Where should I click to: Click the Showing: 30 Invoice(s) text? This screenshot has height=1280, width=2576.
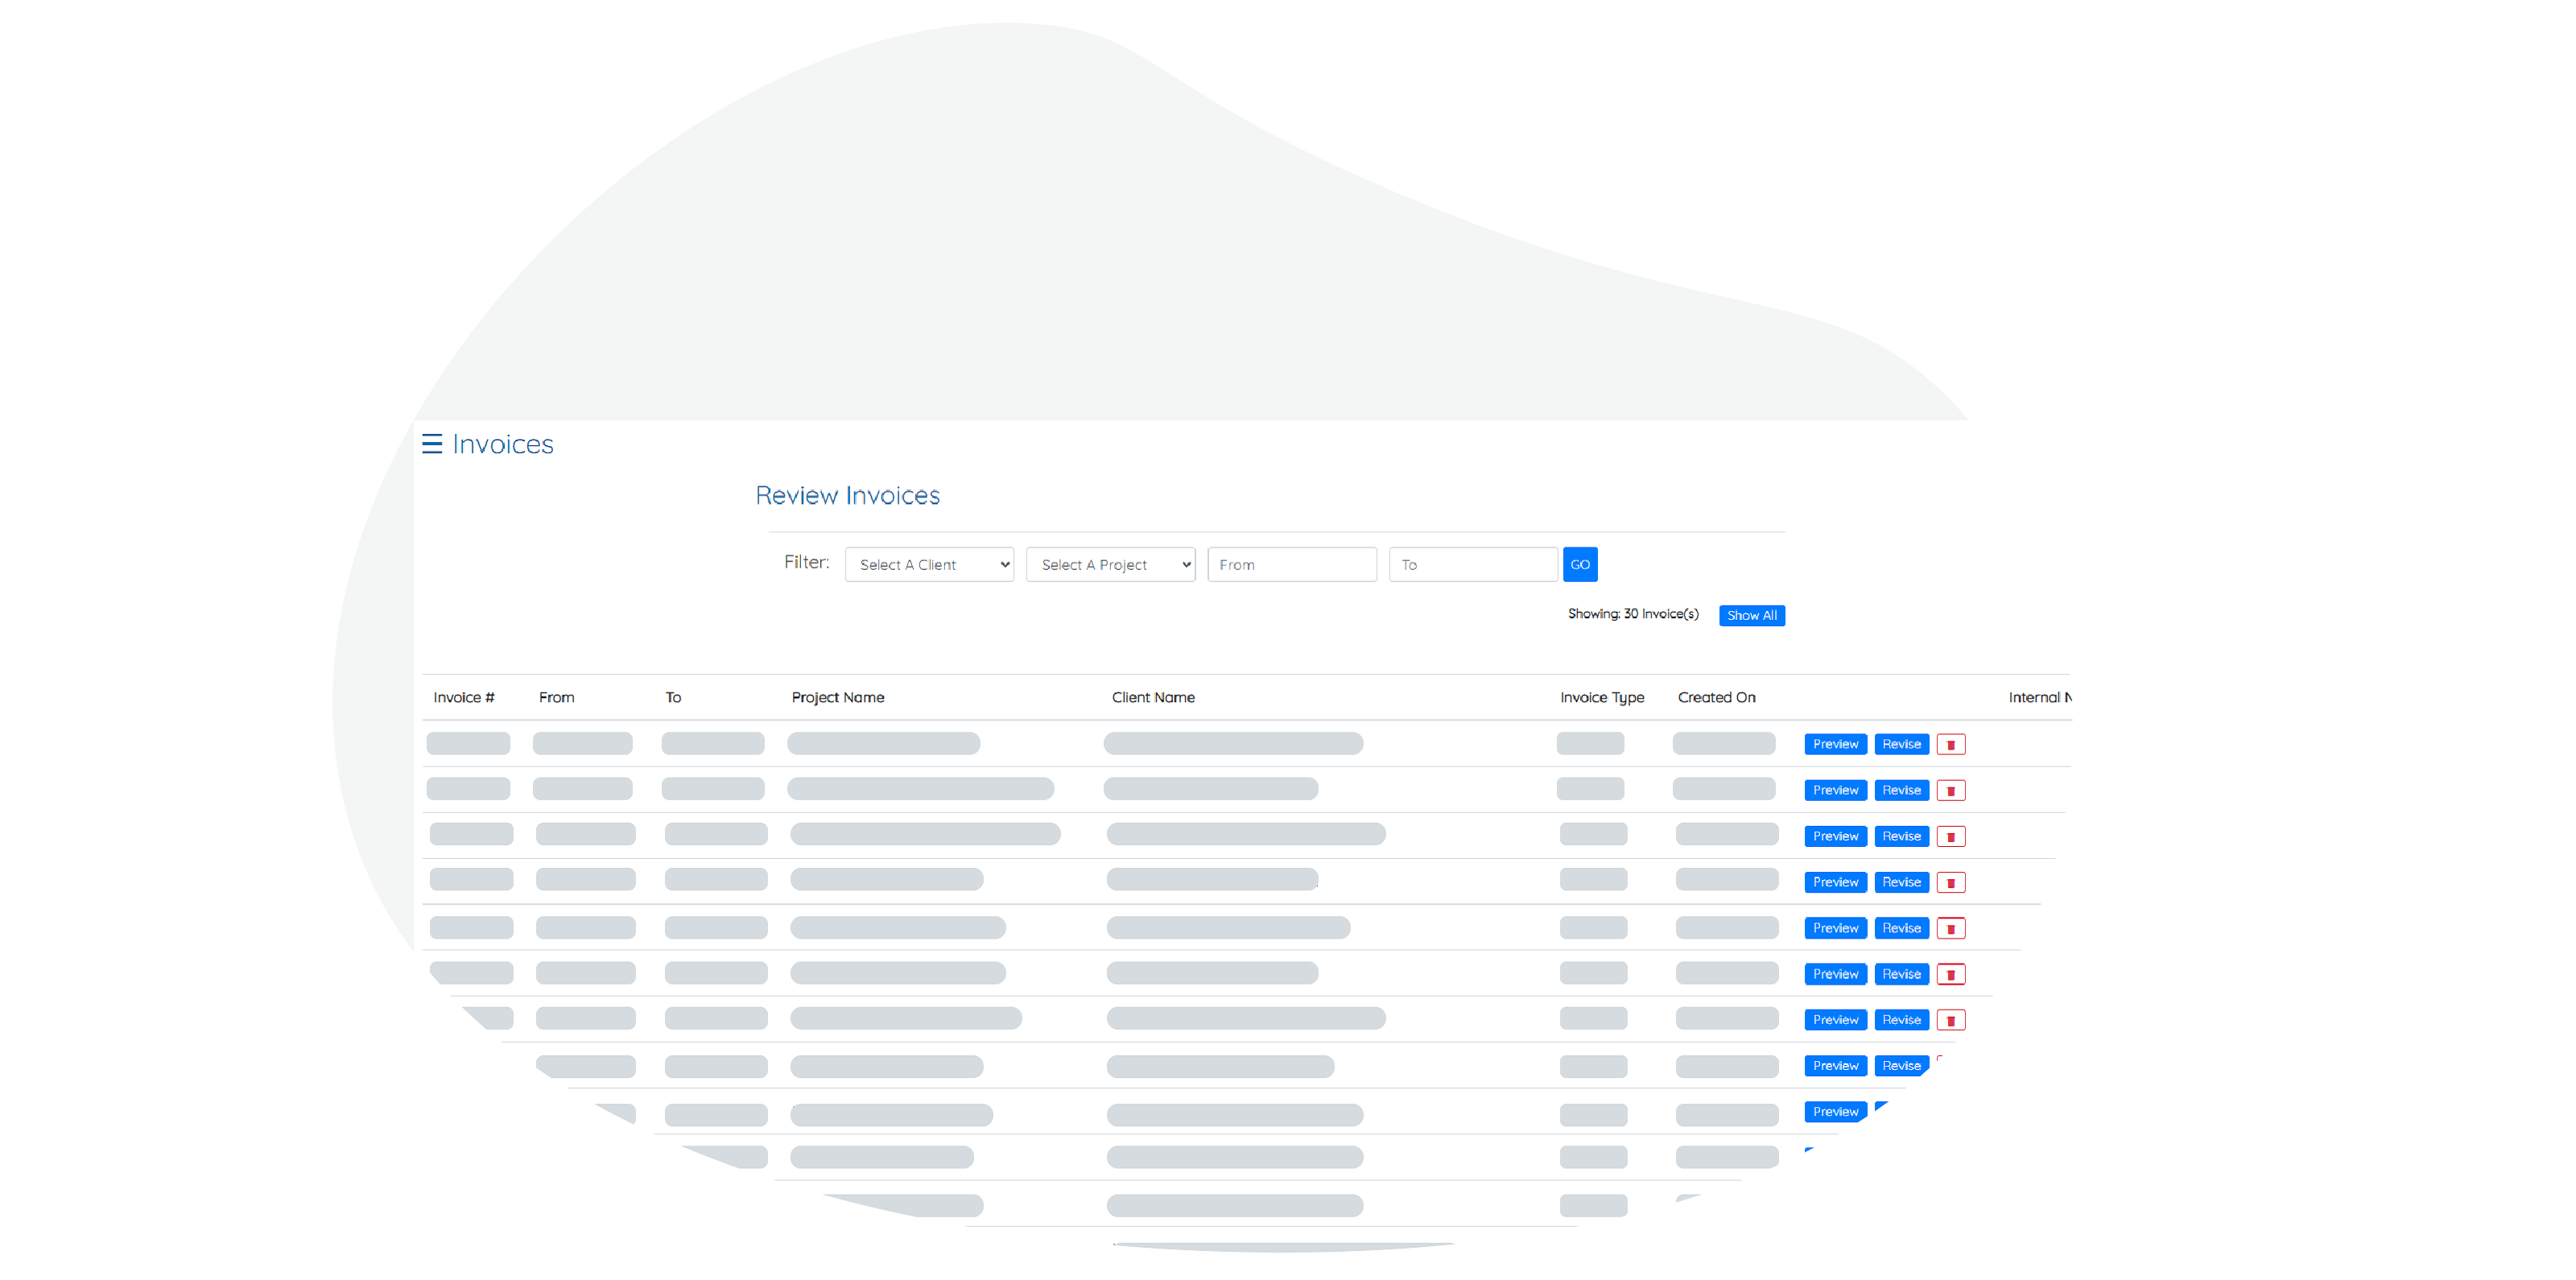pyautogui.click(x=1632, y=614)
